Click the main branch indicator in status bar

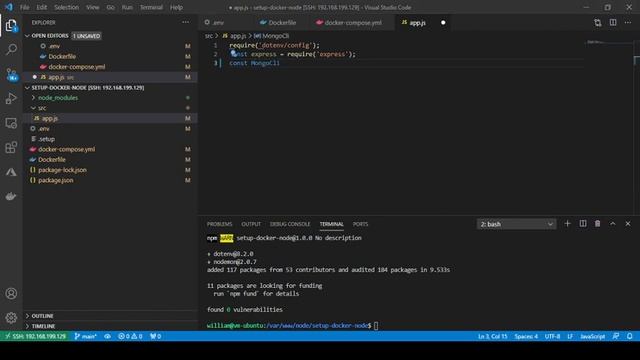pos(86,336)
